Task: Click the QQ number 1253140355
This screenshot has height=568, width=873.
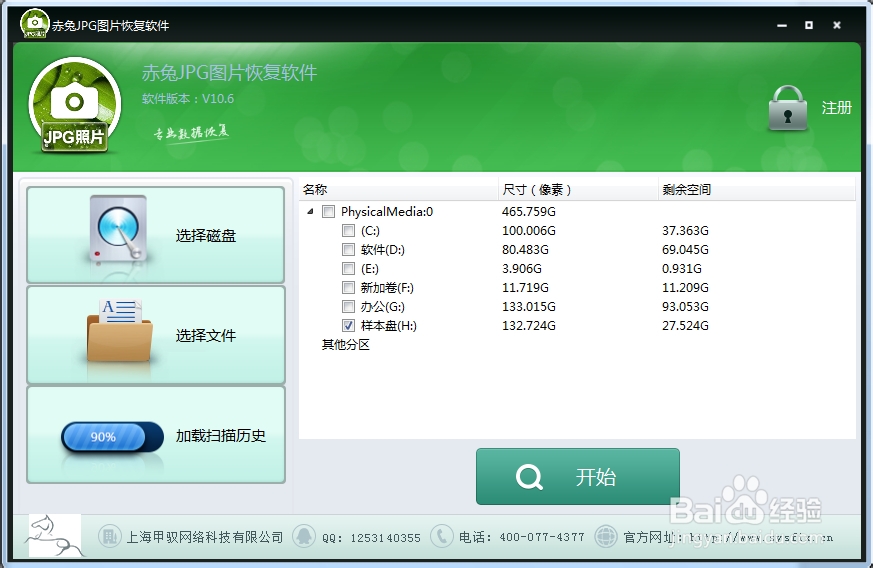Action: (x=385, y=538)
